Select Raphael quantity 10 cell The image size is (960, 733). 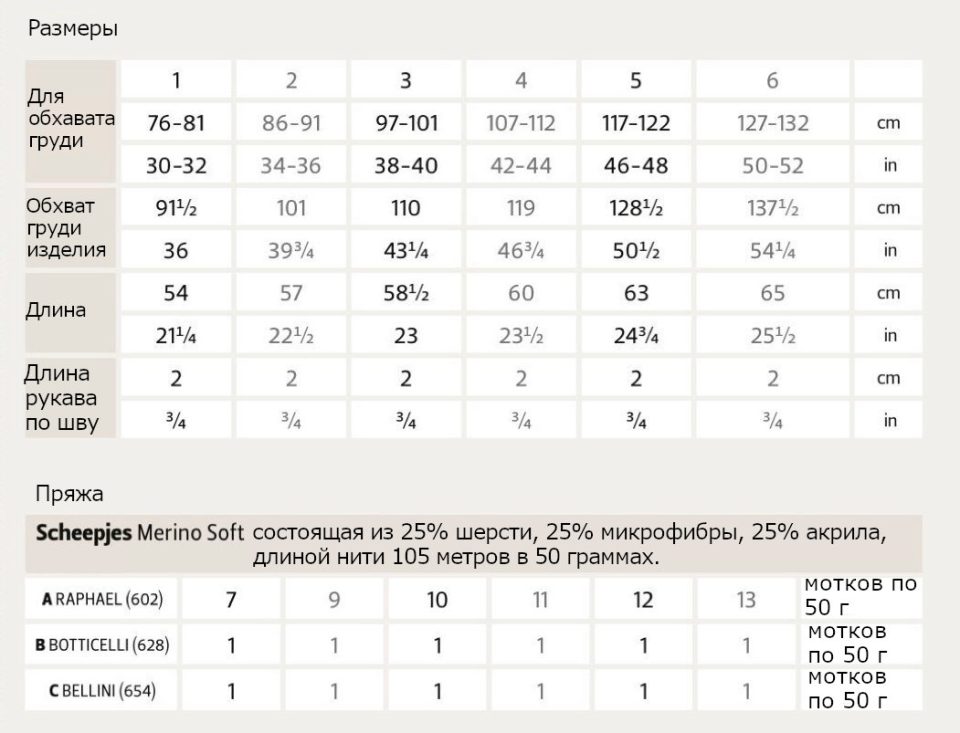(437, 599)
